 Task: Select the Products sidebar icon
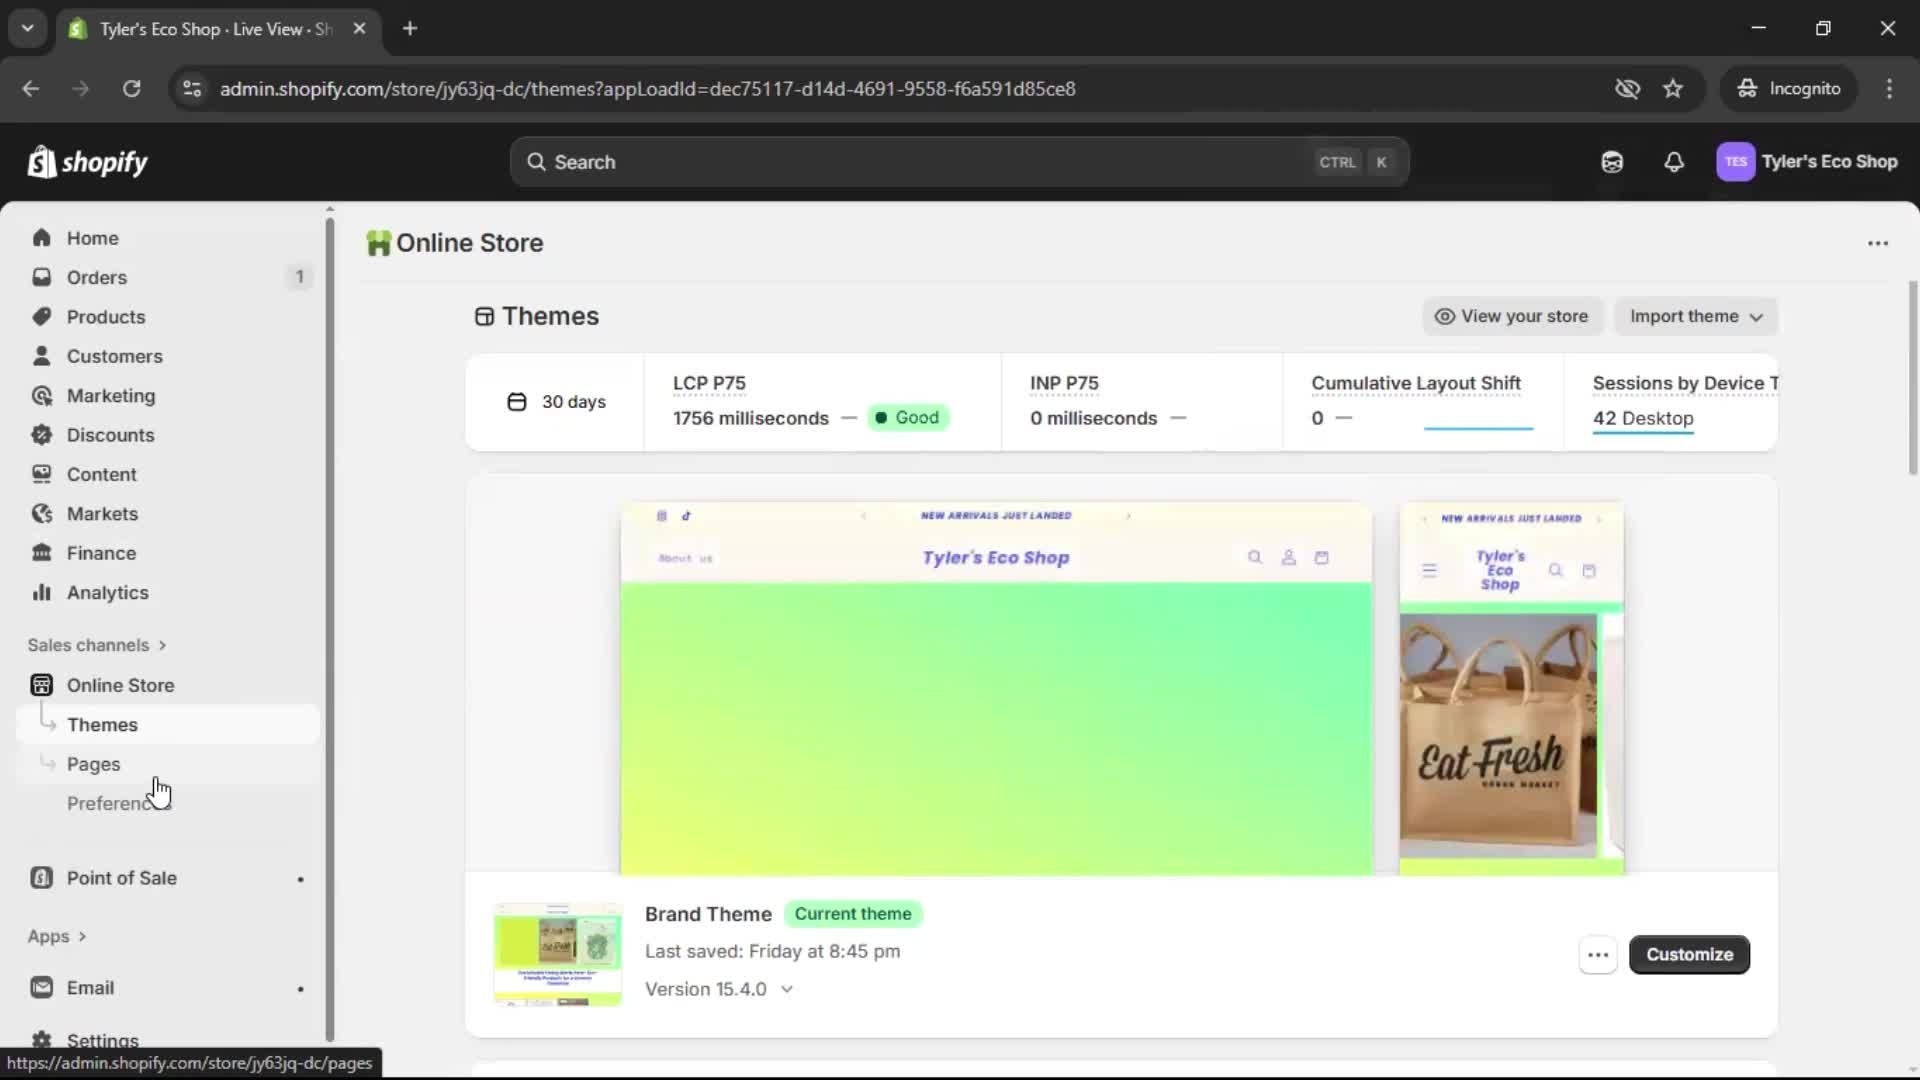click(41, 316)
